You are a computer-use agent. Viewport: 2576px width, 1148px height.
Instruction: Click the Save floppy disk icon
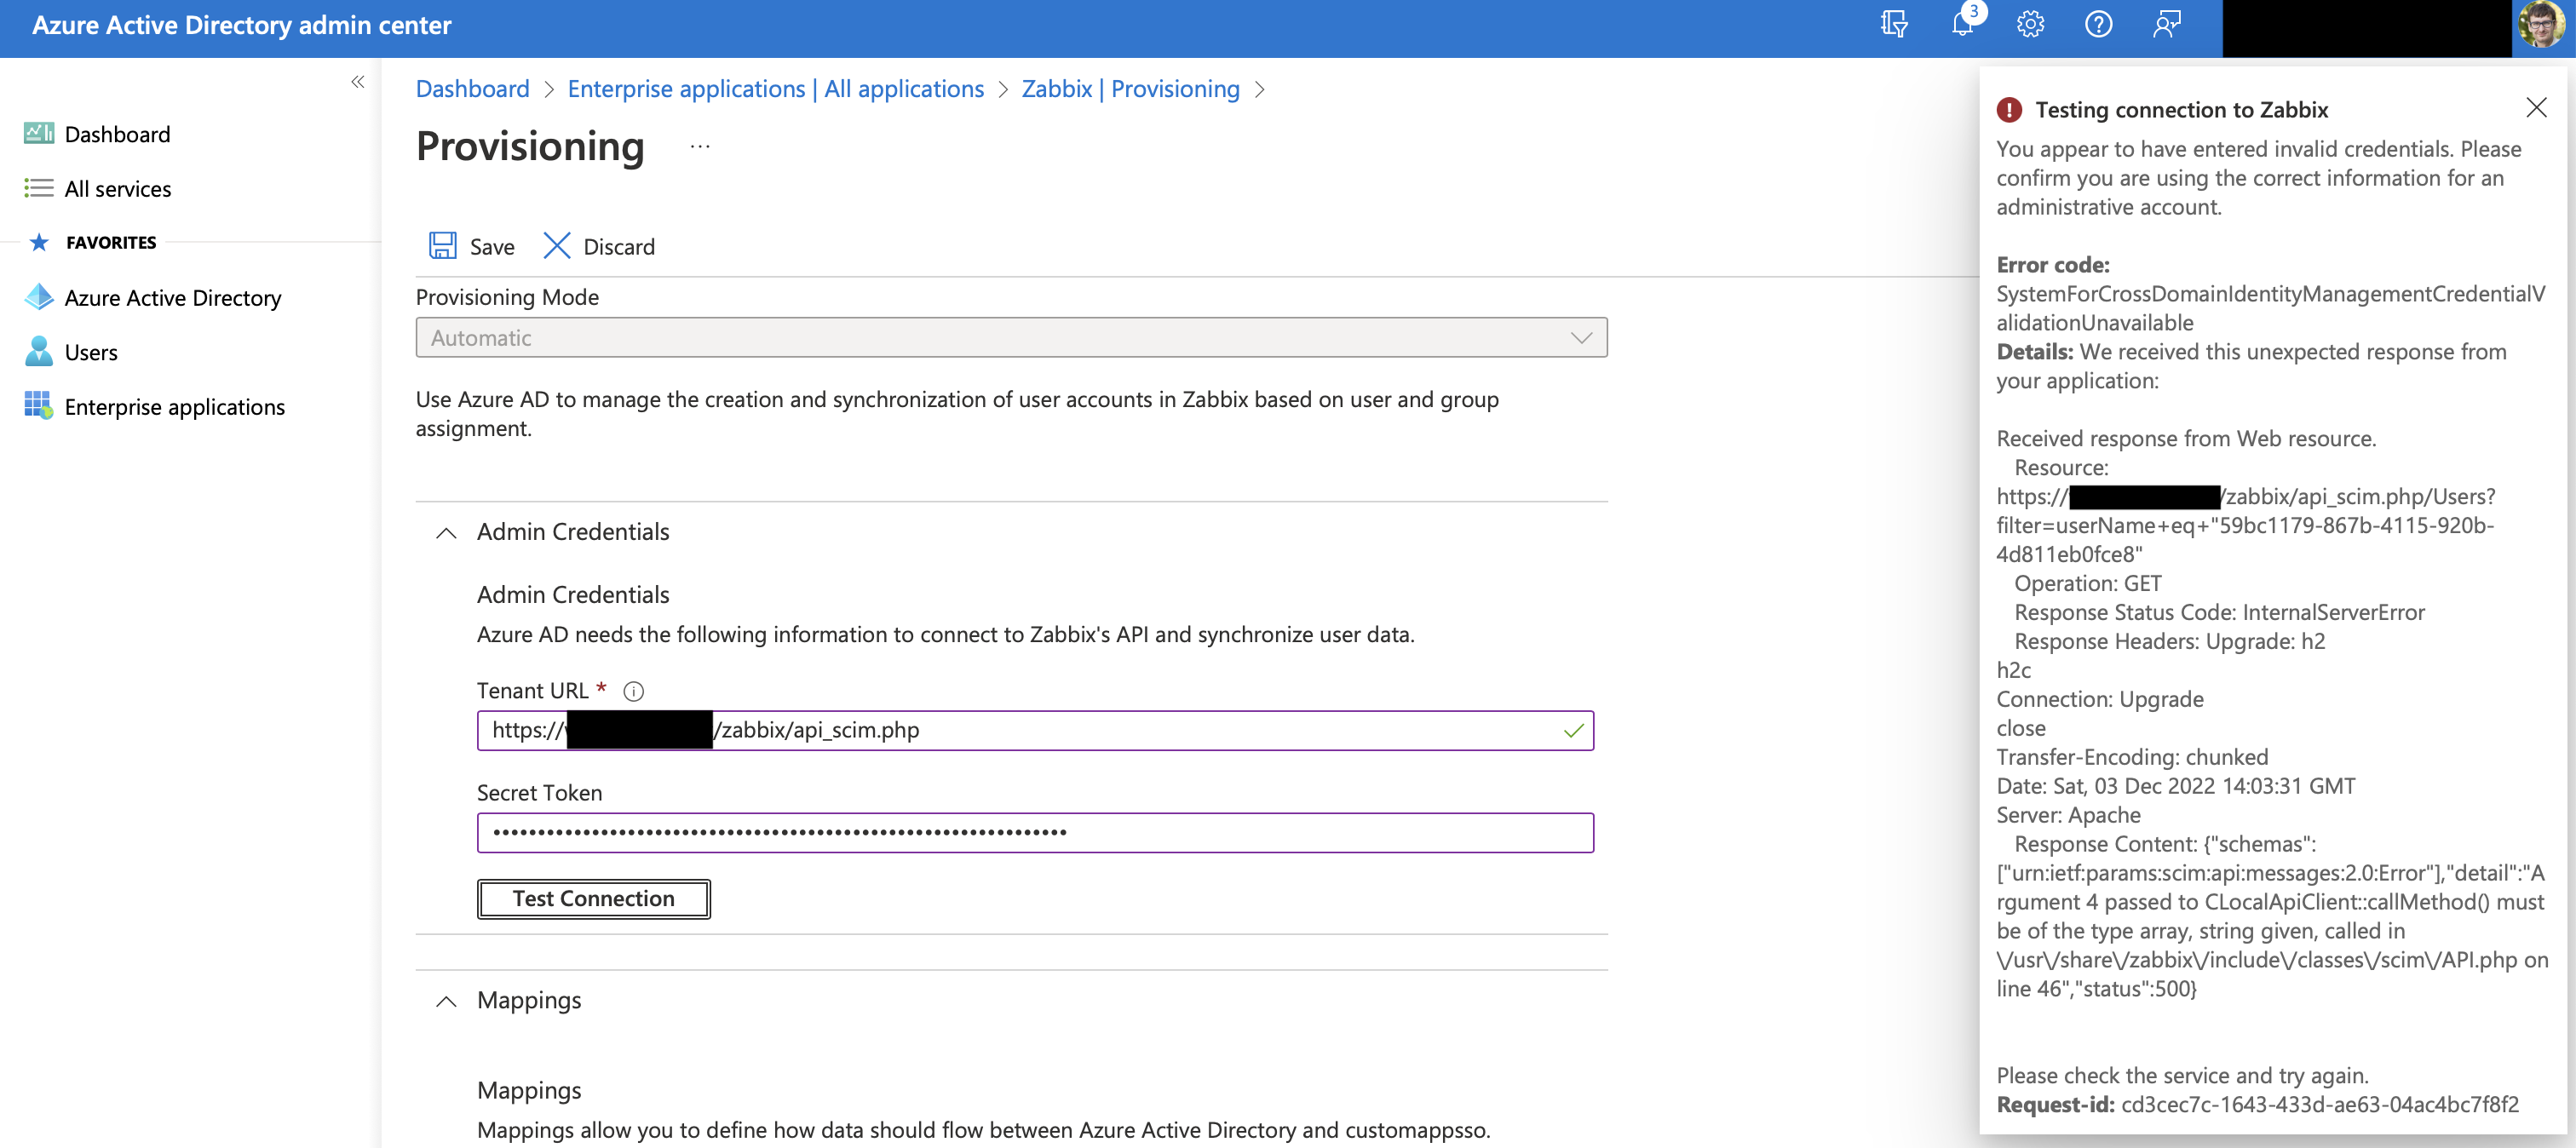442,246
